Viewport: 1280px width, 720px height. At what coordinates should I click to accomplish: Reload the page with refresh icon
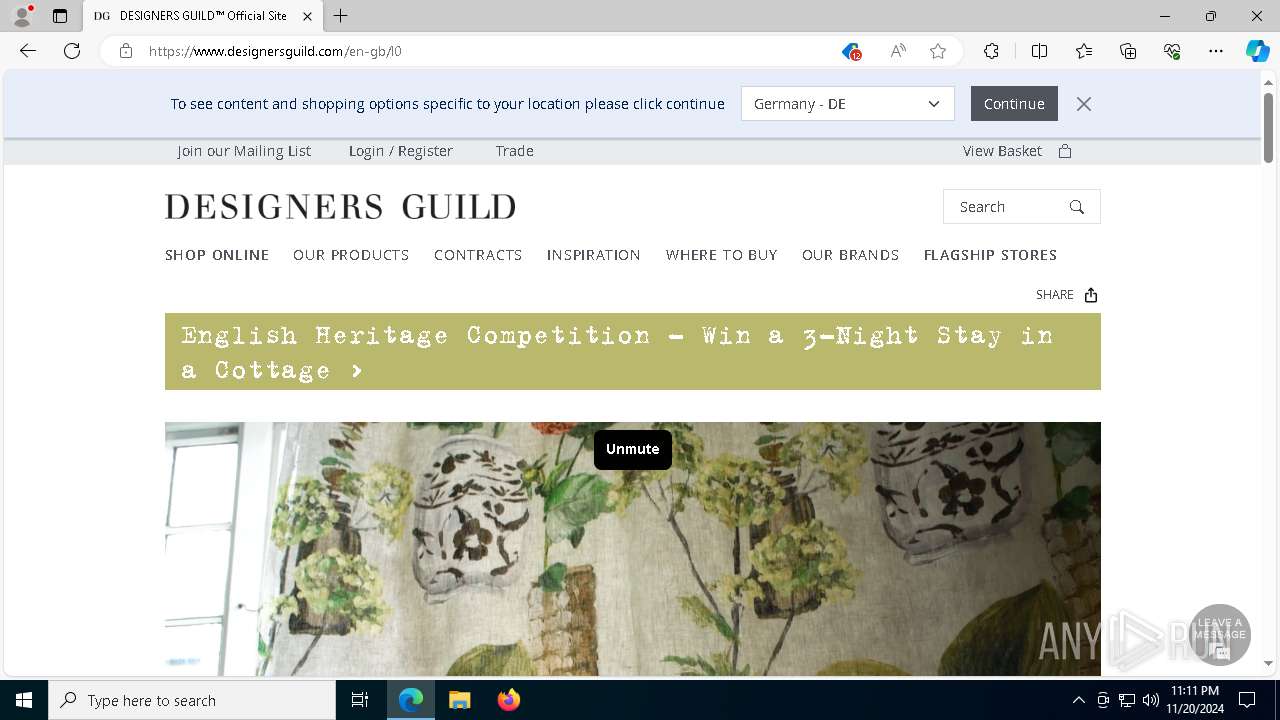[72, 51]
